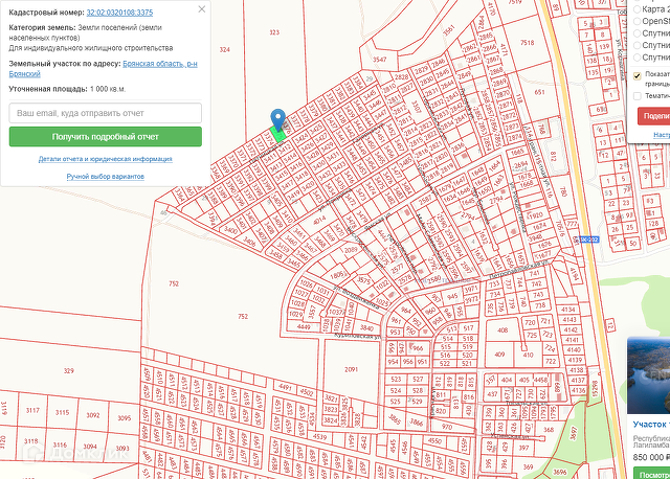
Task: Click parcel 3575 on the map
Action: [363, 281]
